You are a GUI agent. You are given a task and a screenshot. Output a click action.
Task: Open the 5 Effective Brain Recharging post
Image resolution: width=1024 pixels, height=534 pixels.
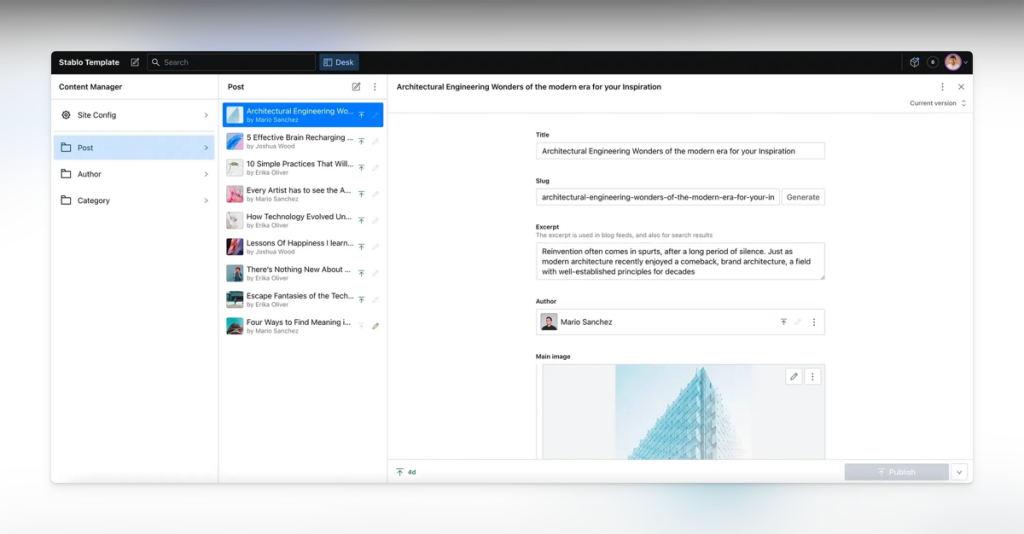[303, 142]
